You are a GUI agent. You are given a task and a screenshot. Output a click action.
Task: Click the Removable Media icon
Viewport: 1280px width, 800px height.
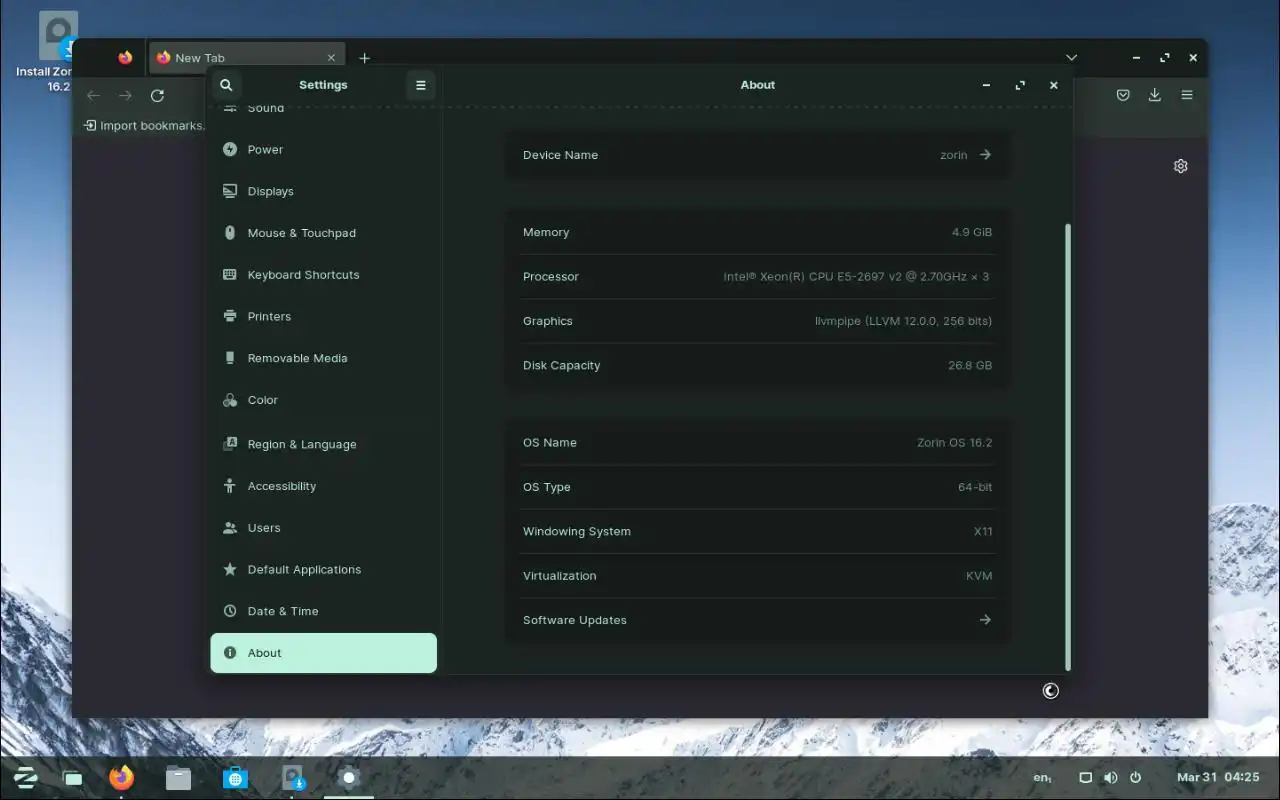click(230, 358)
